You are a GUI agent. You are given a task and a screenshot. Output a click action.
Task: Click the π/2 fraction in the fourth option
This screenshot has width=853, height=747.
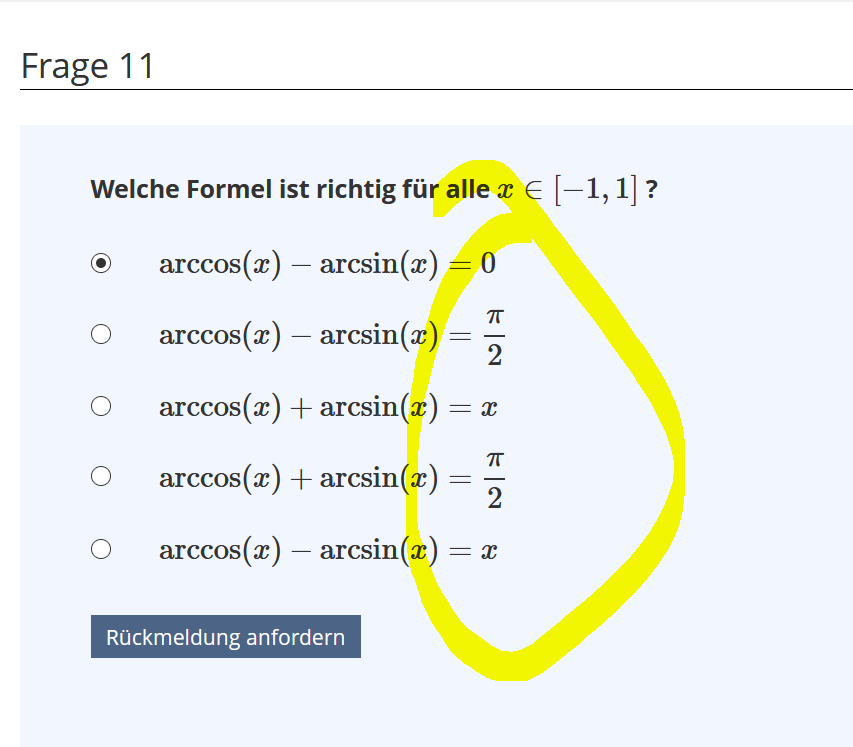[494, 478]
